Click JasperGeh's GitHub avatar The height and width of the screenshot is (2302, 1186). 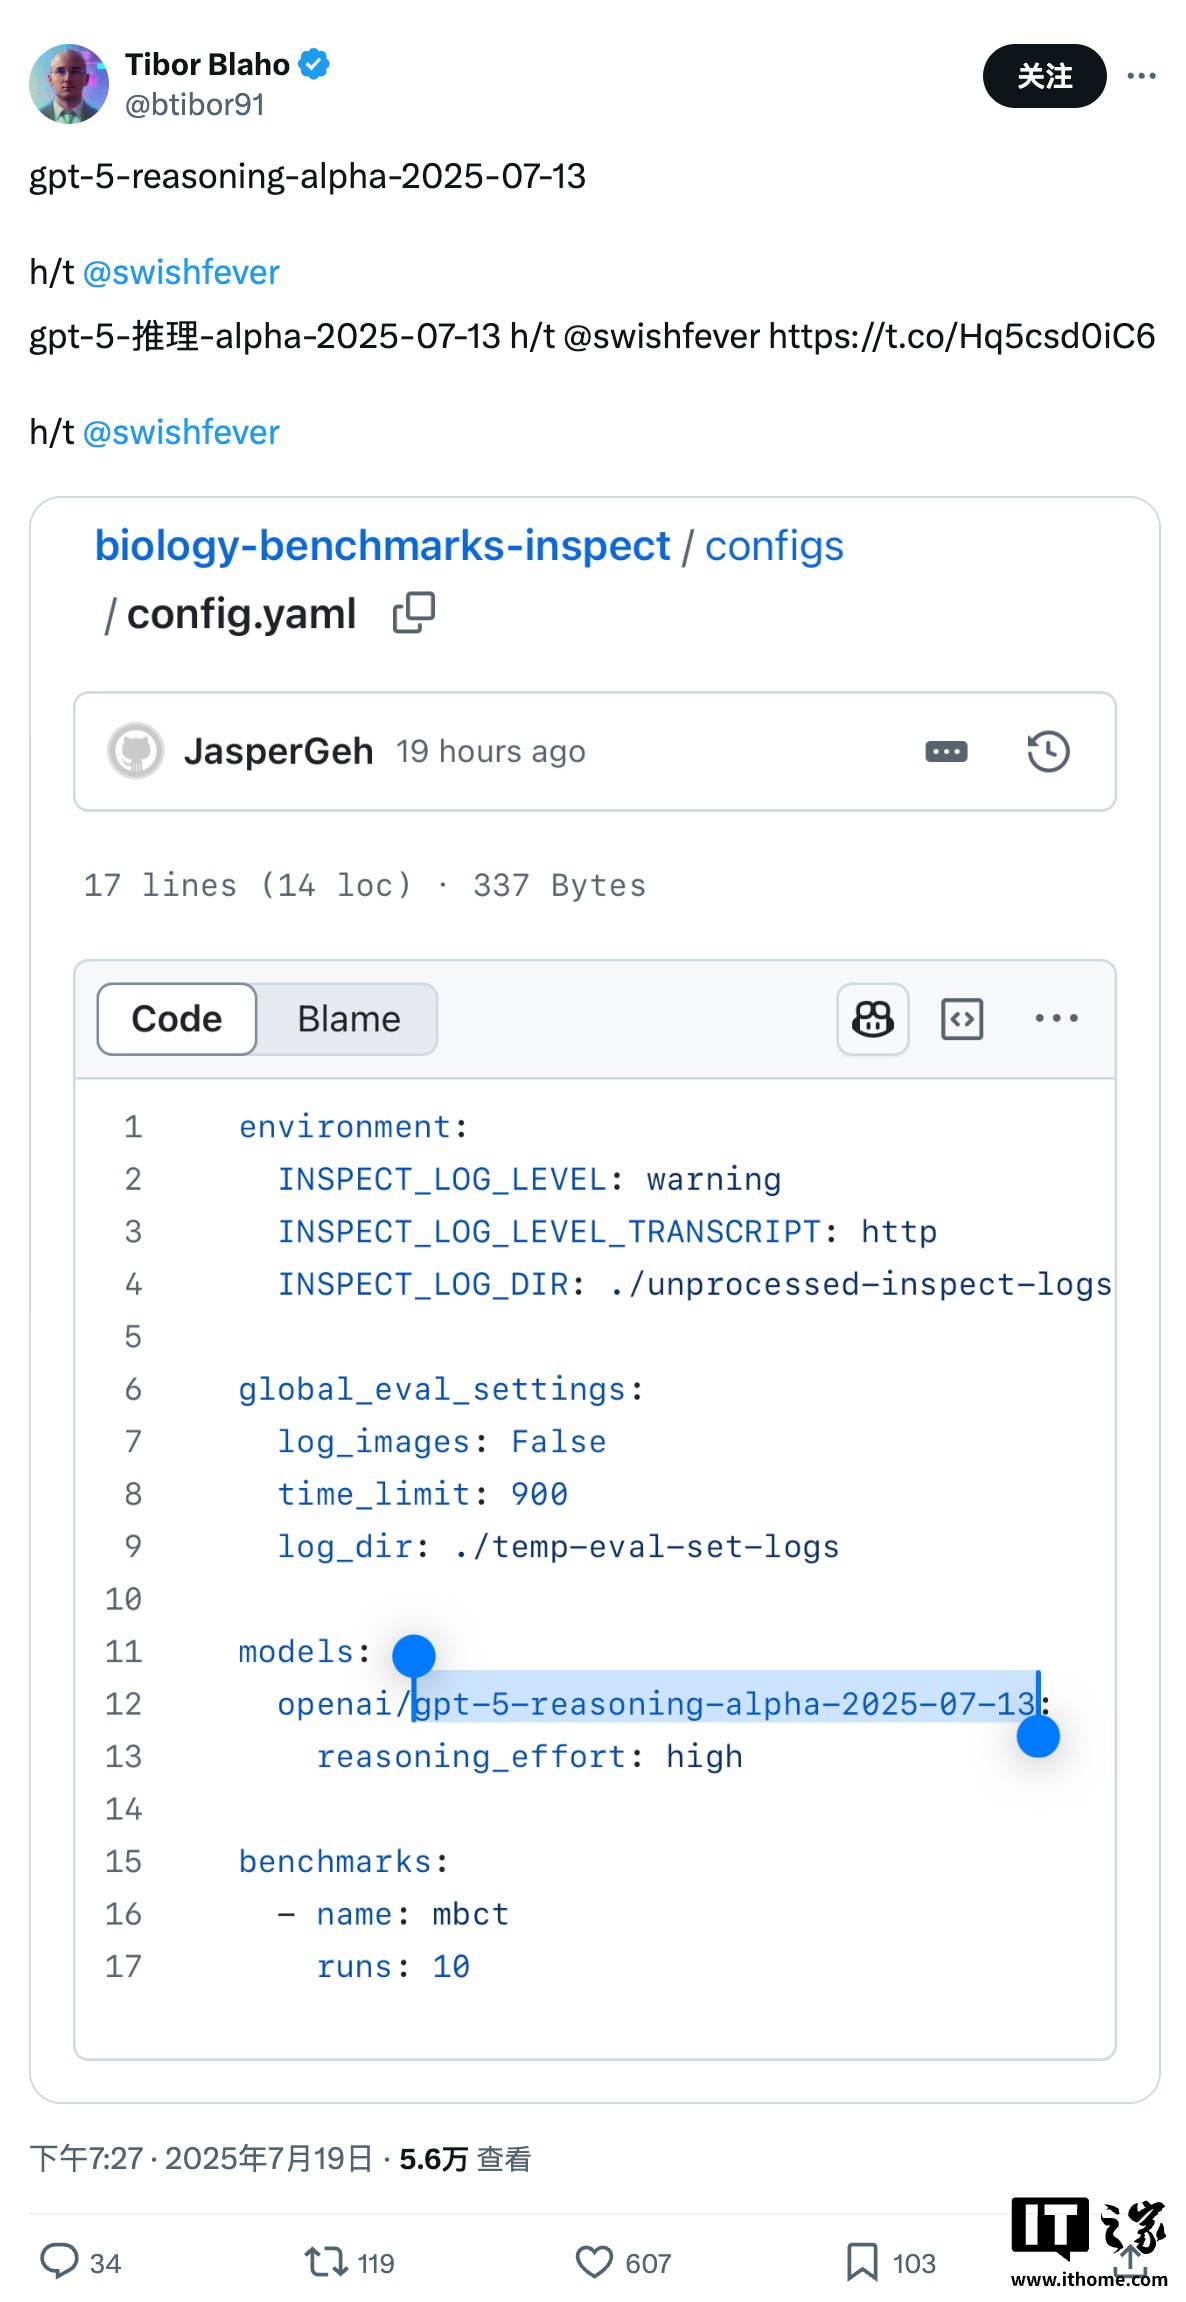pos(136,751)
